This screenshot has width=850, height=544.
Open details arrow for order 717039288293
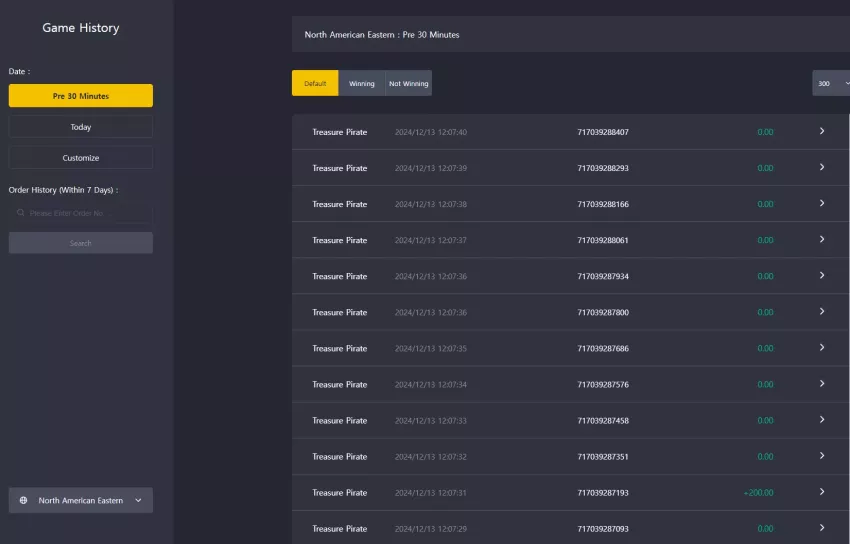(x=822, y=167)
